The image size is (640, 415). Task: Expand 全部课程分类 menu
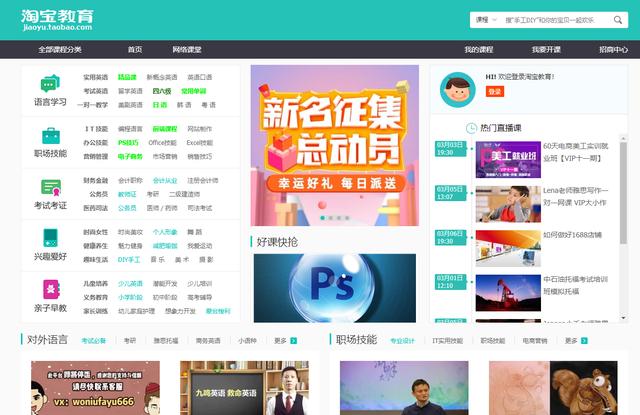tap(60, 49)
